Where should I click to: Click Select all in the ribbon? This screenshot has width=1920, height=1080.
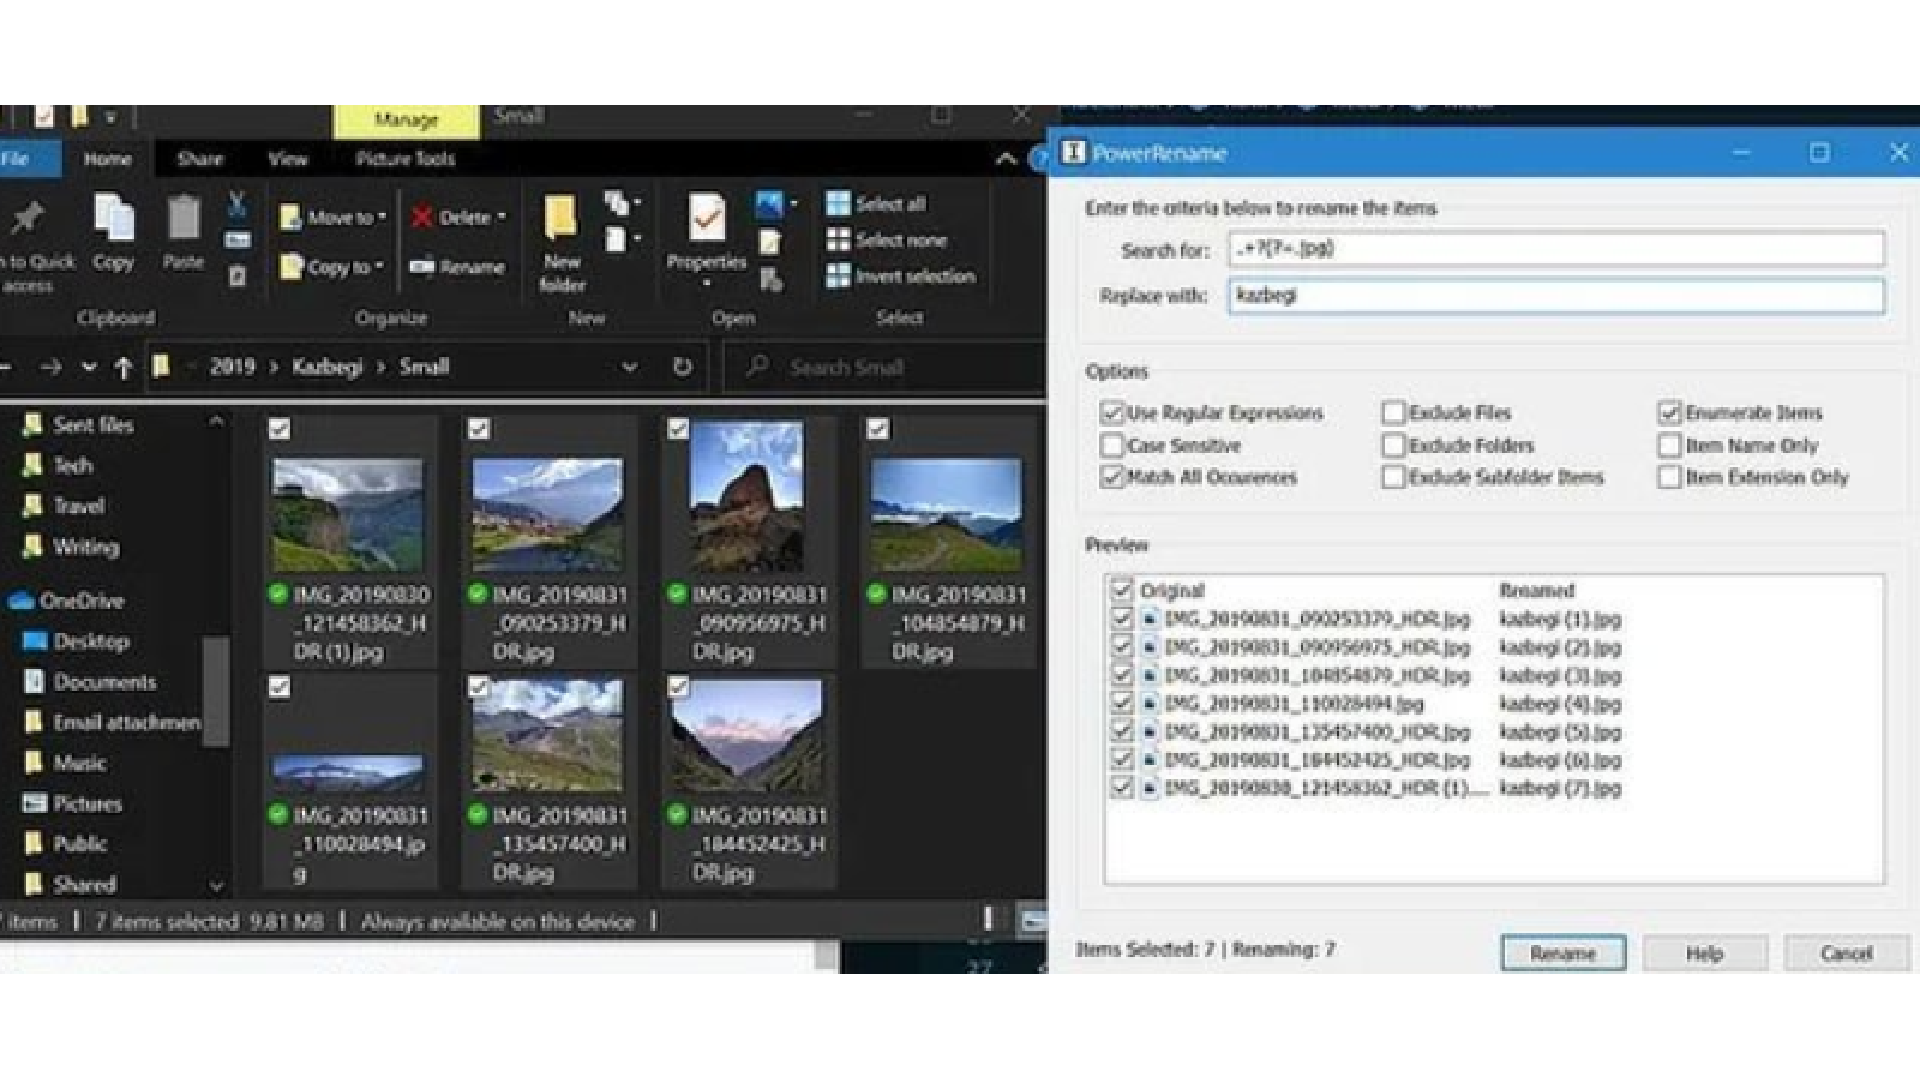pos(876,204)
